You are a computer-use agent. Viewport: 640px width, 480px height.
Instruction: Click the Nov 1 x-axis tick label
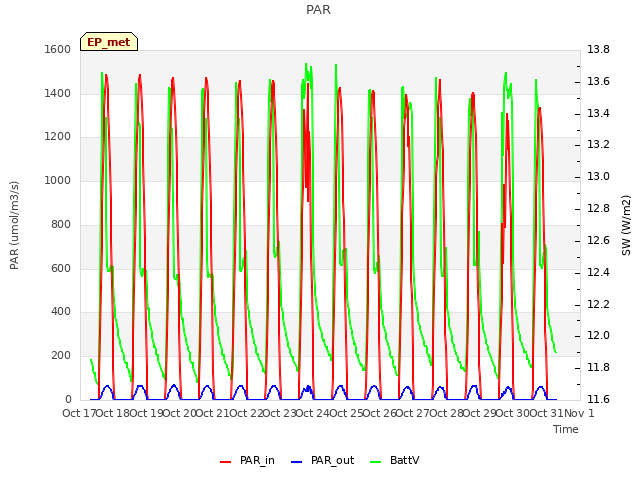(x=579, y=413)
